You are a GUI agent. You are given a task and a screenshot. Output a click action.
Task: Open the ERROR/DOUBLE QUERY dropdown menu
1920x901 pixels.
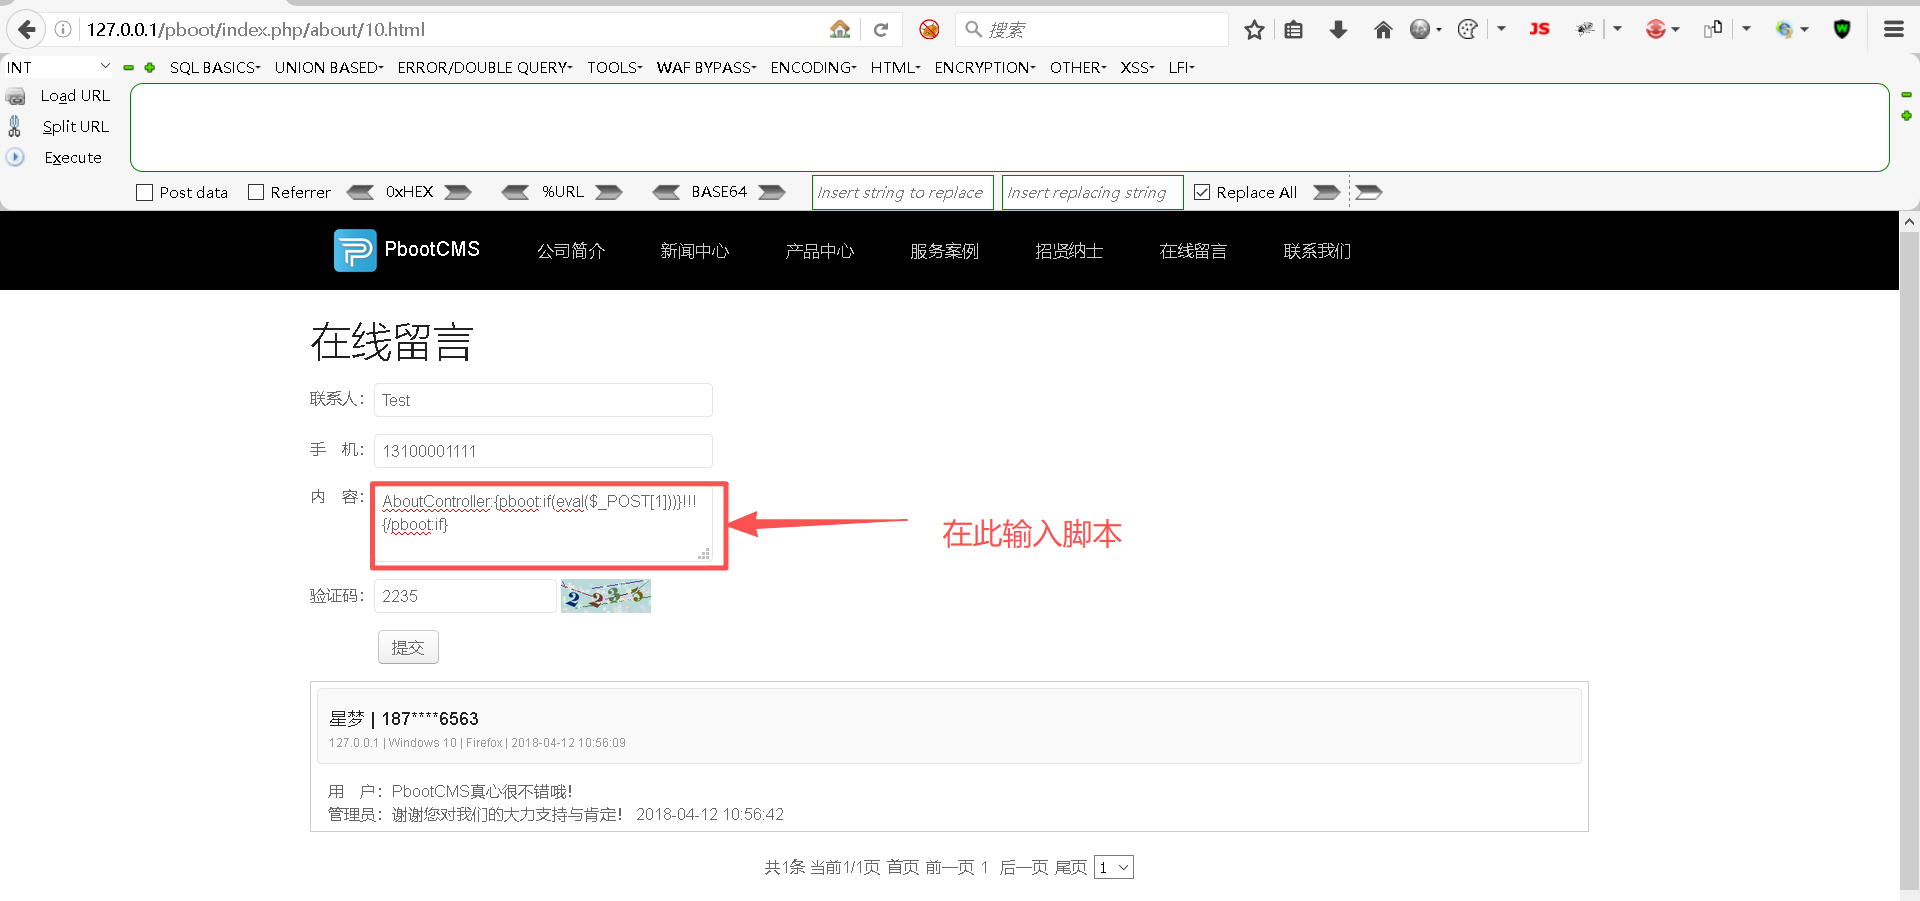pyautogui.click(x=485, y=67)
